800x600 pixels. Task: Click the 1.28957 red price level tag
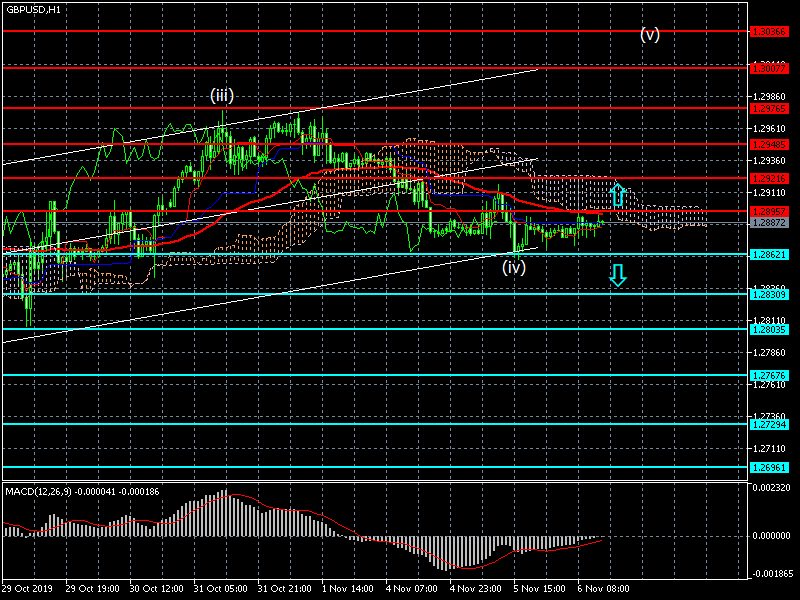(769, 211)
